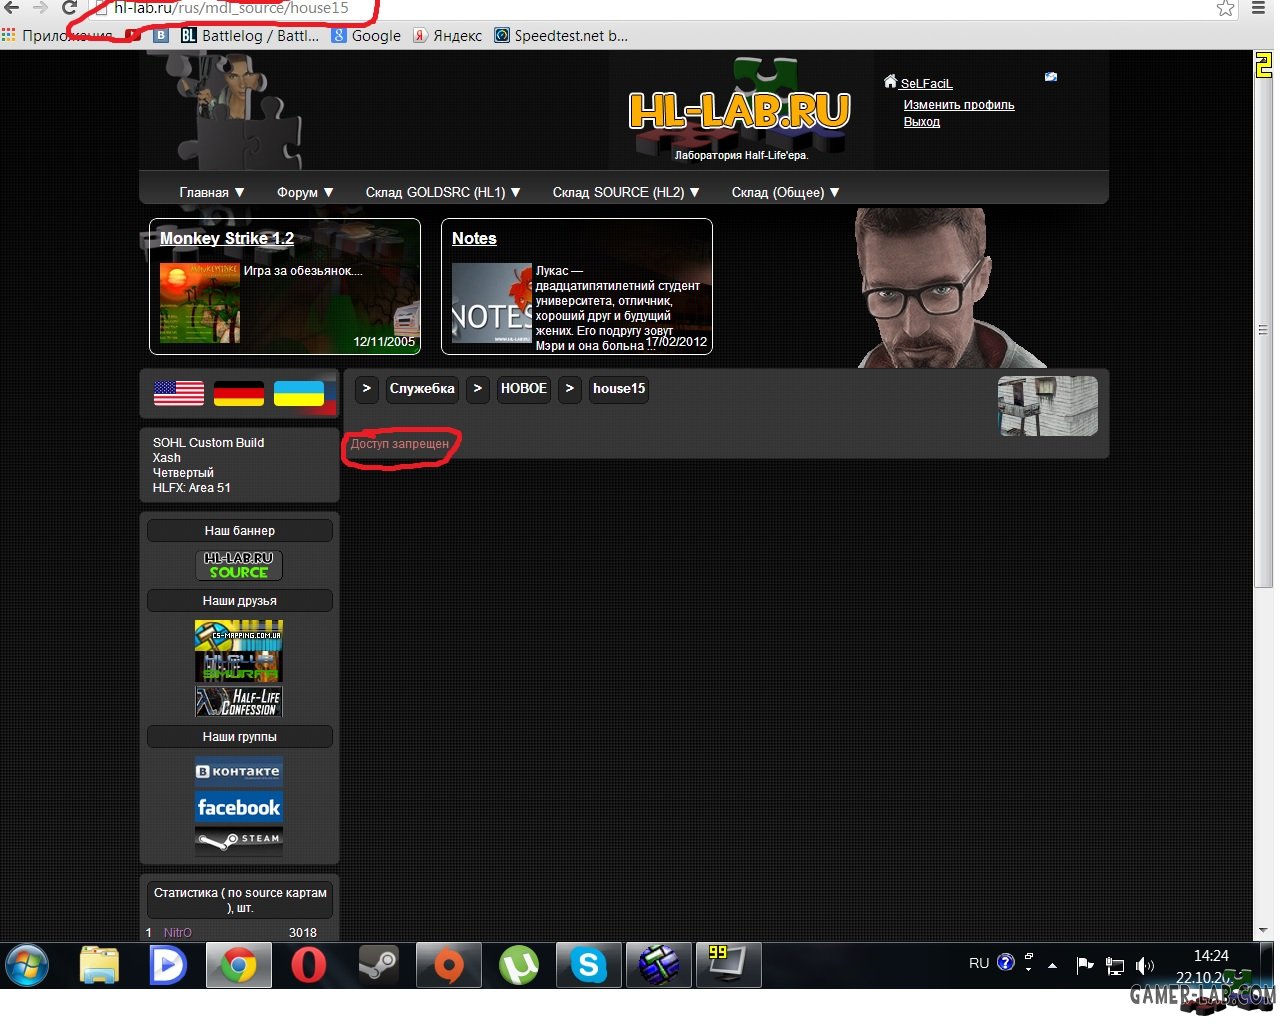Open the Приложения apps shortcut

coord(58,36)
